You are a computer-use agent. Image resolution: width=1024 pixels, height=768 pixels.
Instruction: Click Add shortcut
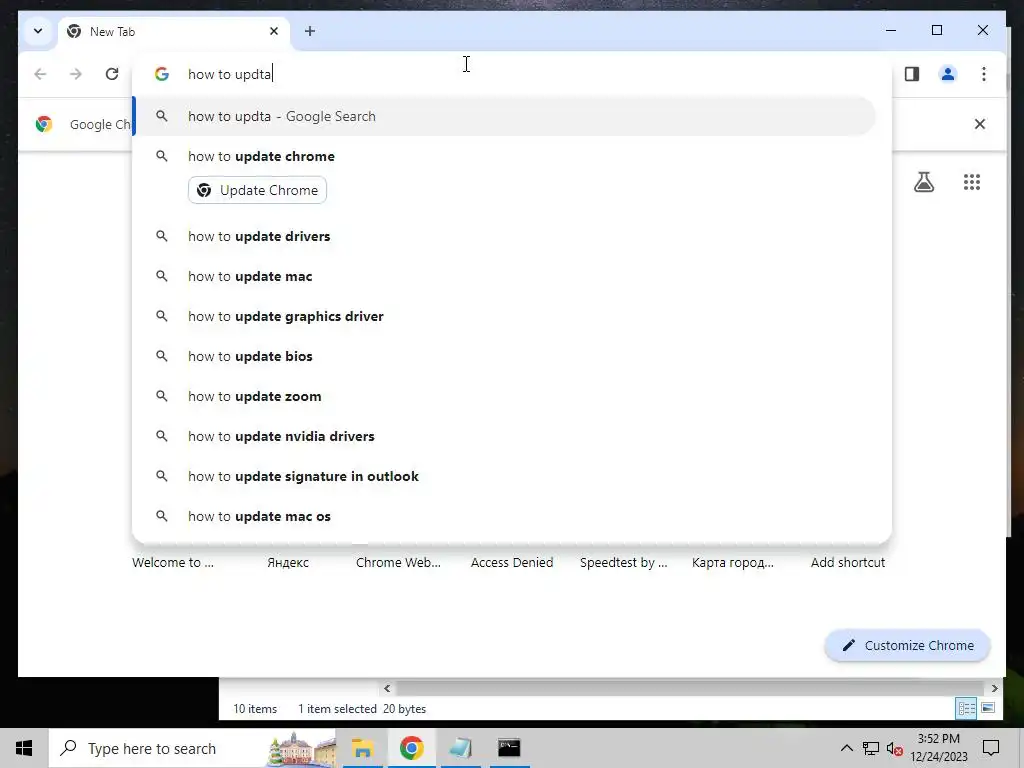click(x=848, y=562)
